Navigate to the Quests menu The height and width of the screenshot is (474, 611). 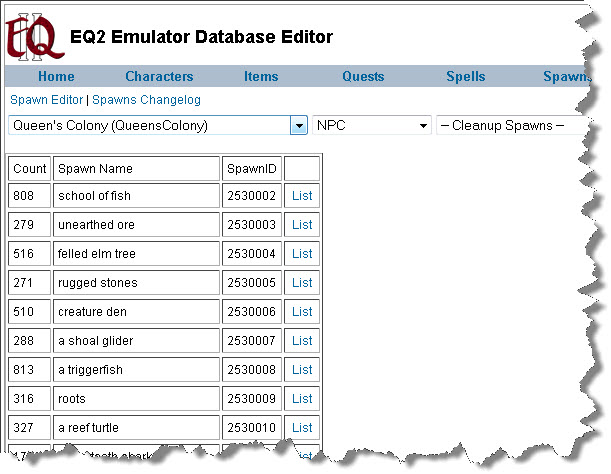click(363, 77)
